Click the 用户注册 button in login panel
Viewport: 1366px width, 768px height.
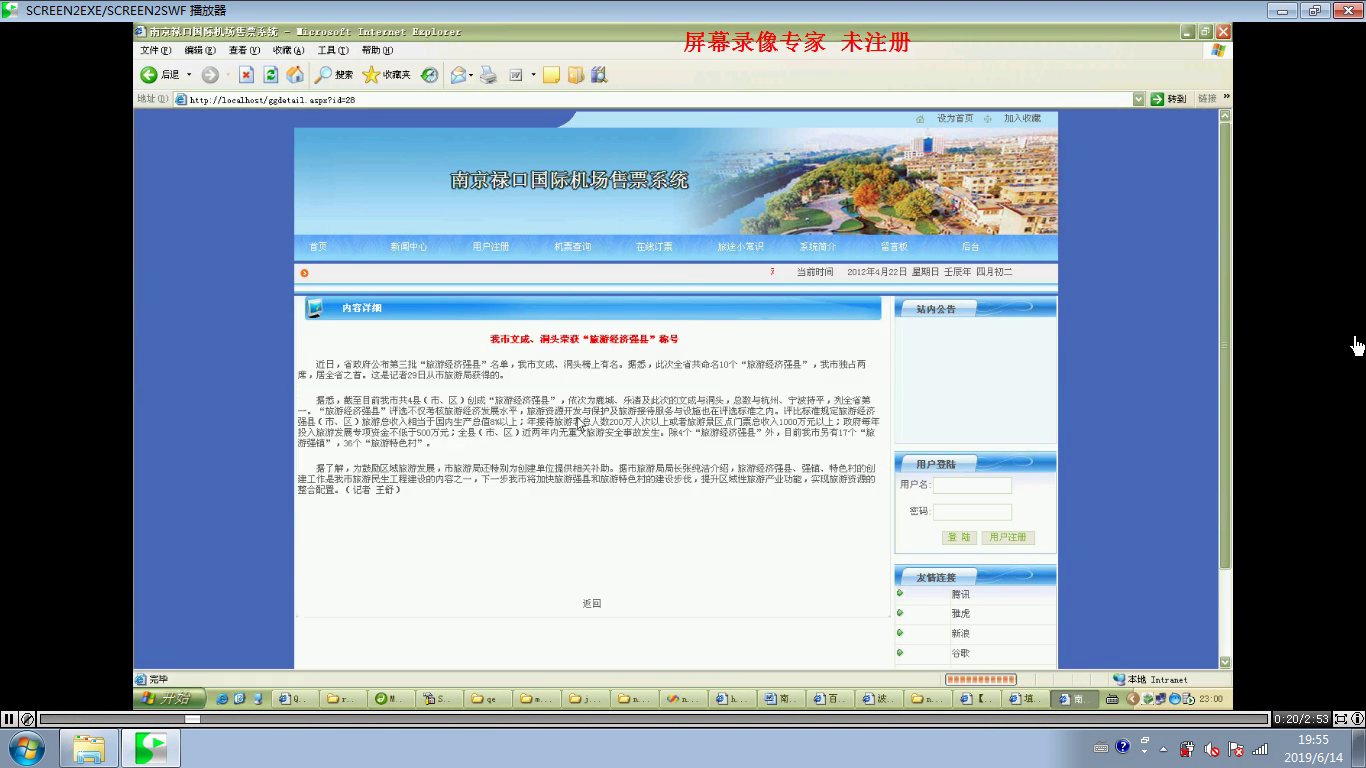click(1007, 538)
